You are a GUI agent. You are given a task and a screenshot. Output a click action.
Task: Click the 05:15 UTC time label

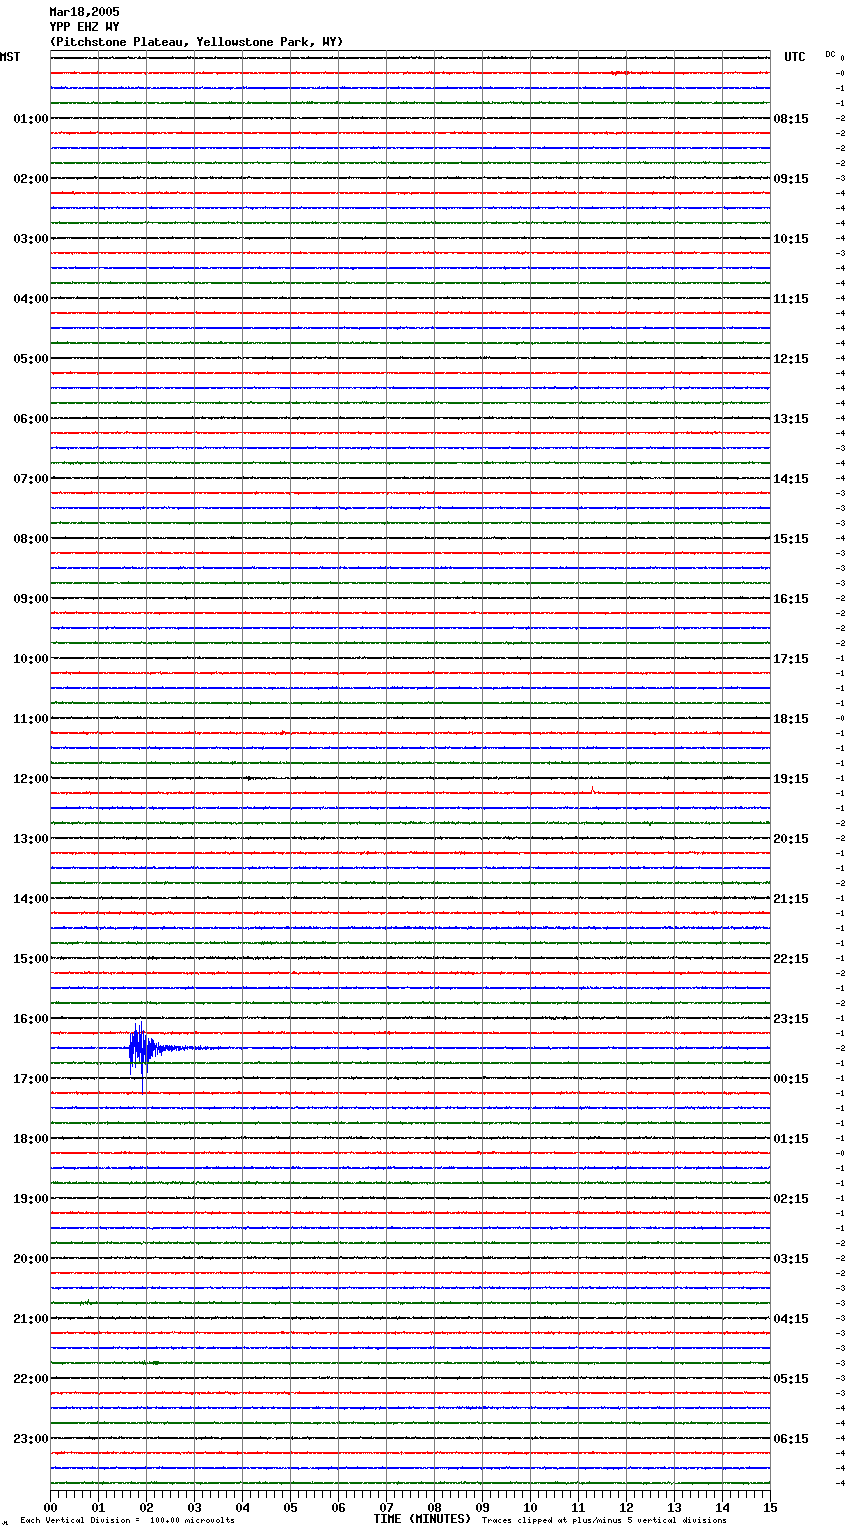tap(791, 1379)
